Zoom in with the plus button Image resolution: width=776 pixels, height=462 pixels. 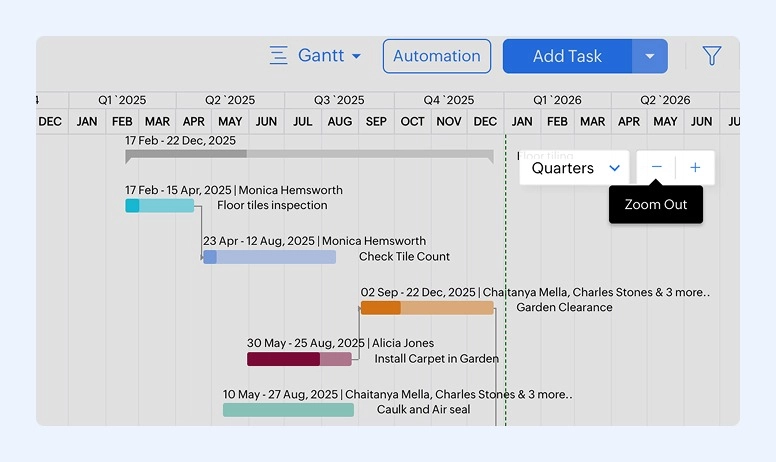[695, 167]
